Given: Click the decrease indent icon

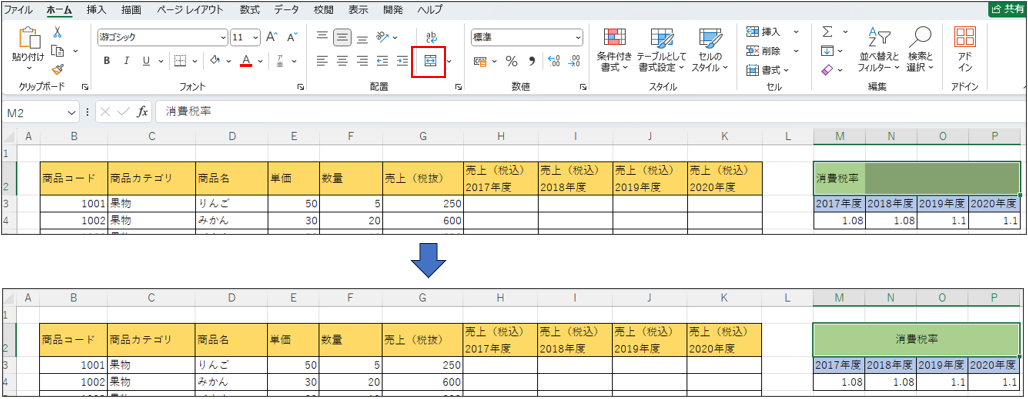Looking at the screenshot, I should click(x=383, y=61).
